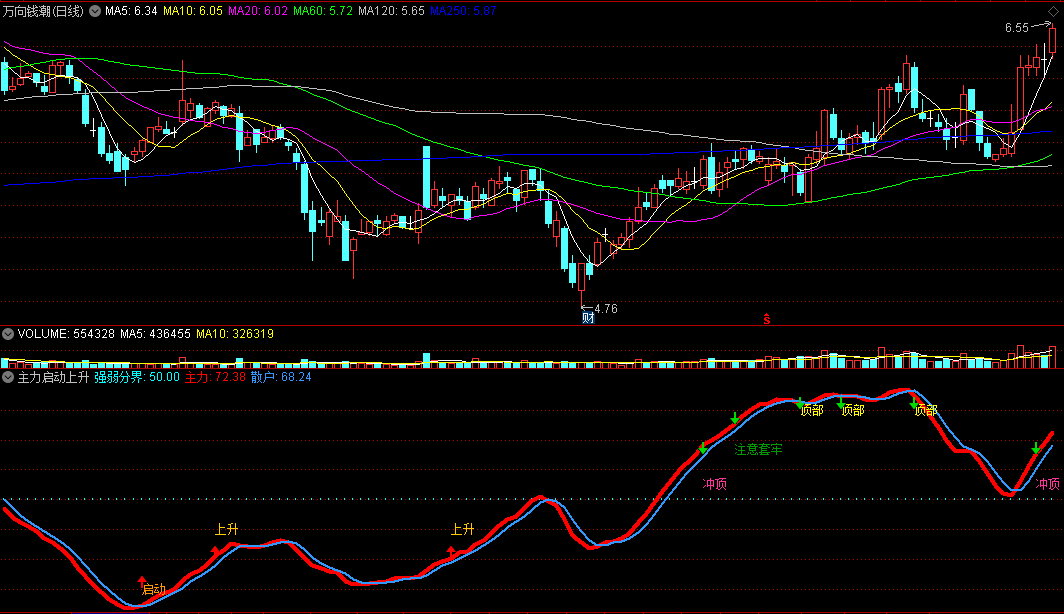The height and width of the screenshot is (614, 1064).
Task: Click the 财 marker below the price low
Action: coord(588,318)
